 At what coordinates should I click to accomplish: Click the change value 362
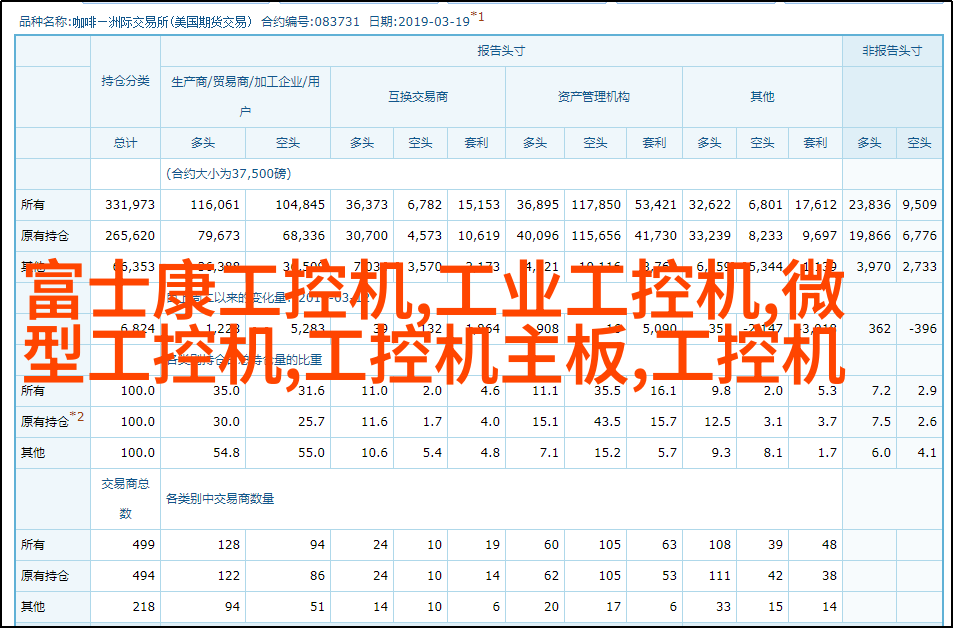click(x=879, y=328)
